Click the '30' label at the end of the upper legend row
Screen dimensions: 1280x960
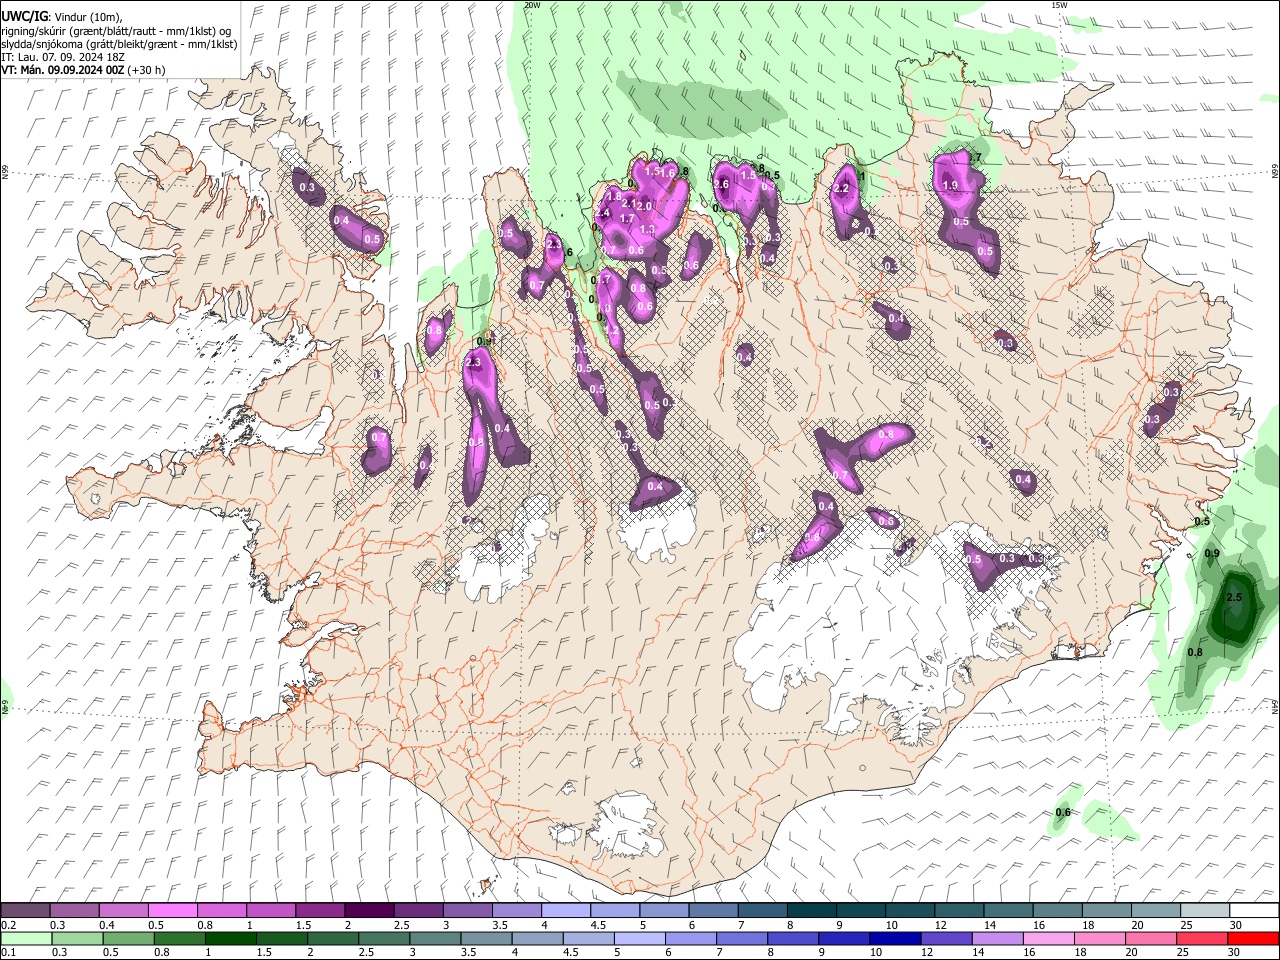point(1235,925)
